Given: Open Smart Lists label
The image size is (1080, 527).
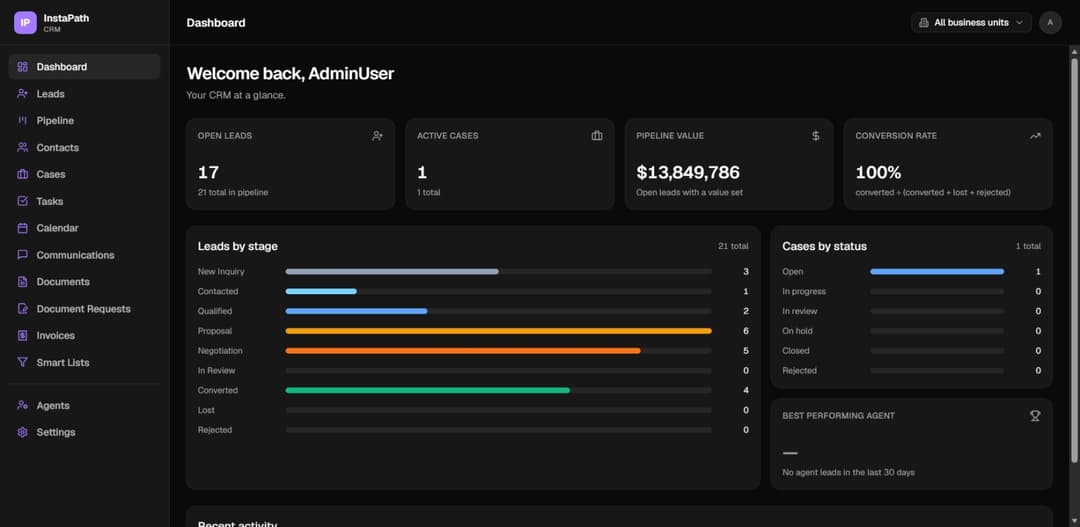Looking at the screenshot, I should pos(63,362).
